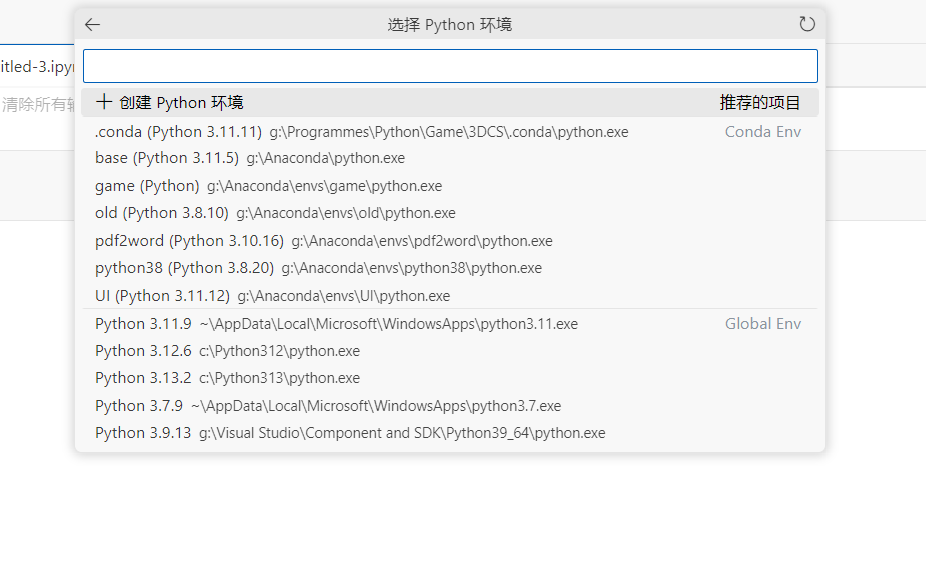Focus the environment search input box
Screen dimensions: 926x562
click(x=450, y=66)
